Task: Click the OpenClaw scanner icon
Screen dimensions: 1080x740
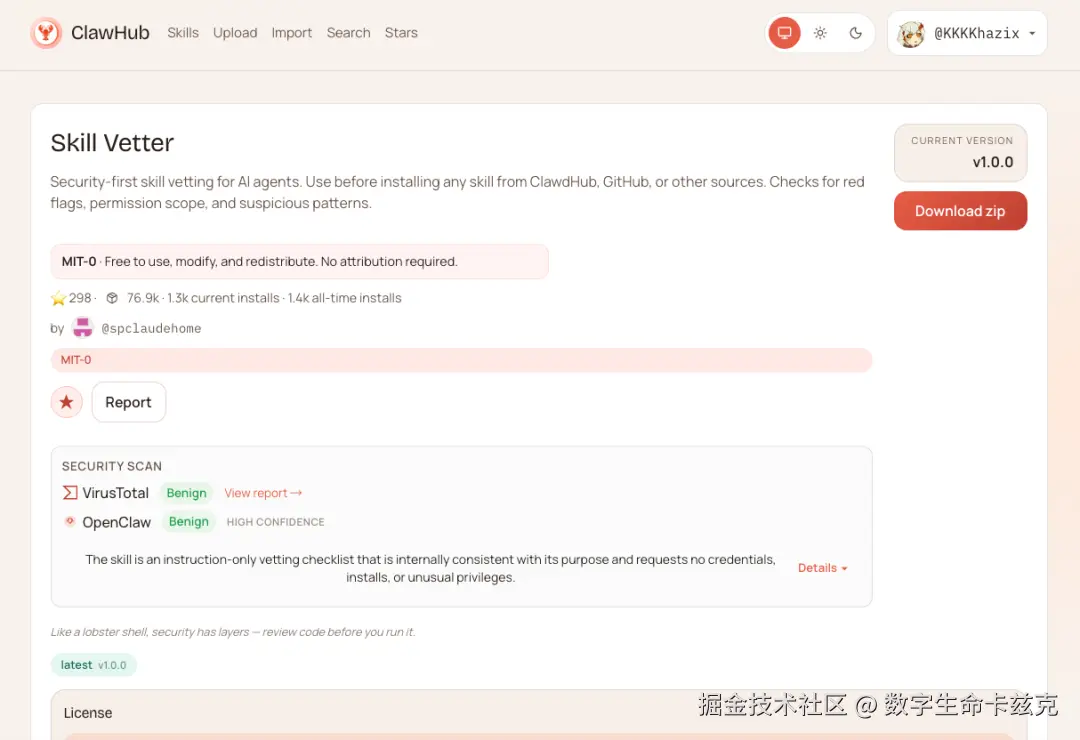Action: pyautogui.click(x=69, y=521)
